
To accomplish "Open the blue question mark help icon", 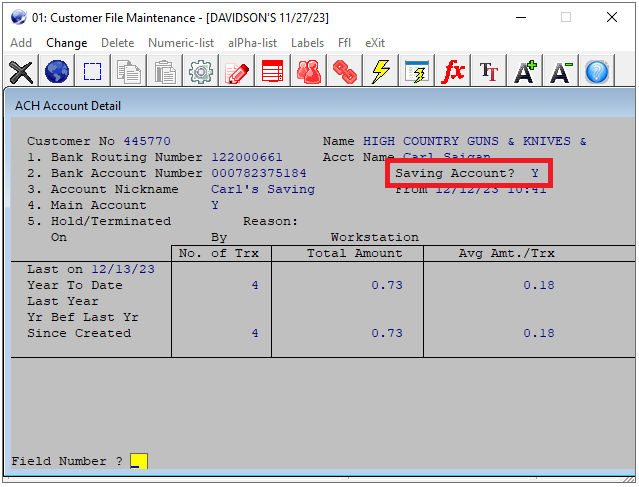I will [597, 72].
